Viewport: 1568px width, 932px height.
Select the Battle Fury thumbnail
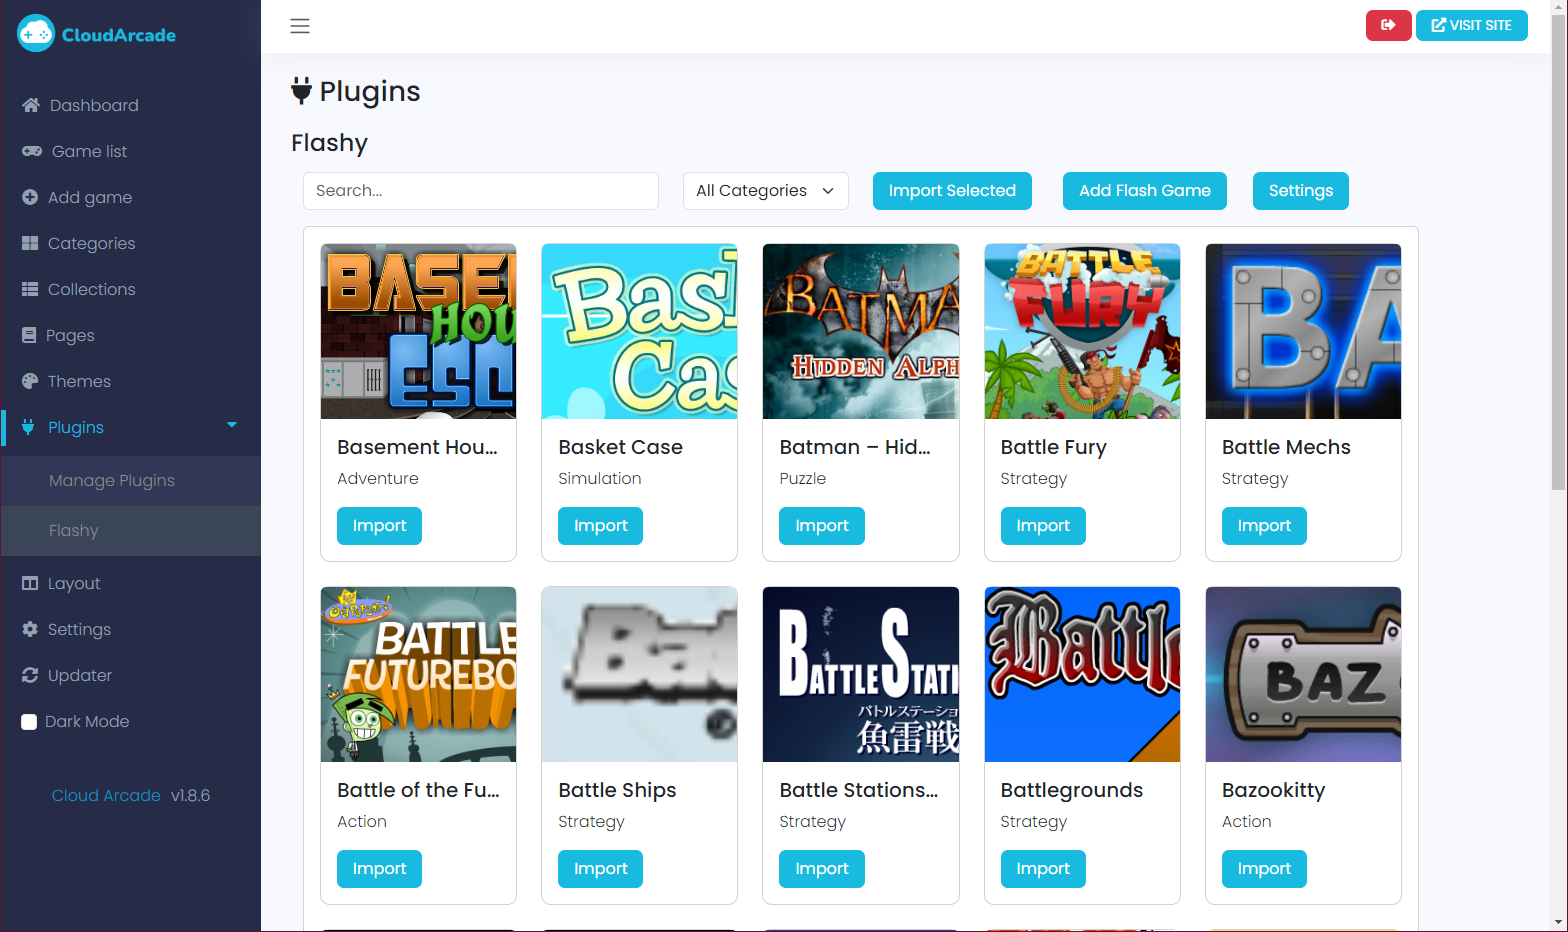[x=1082, y=331]
